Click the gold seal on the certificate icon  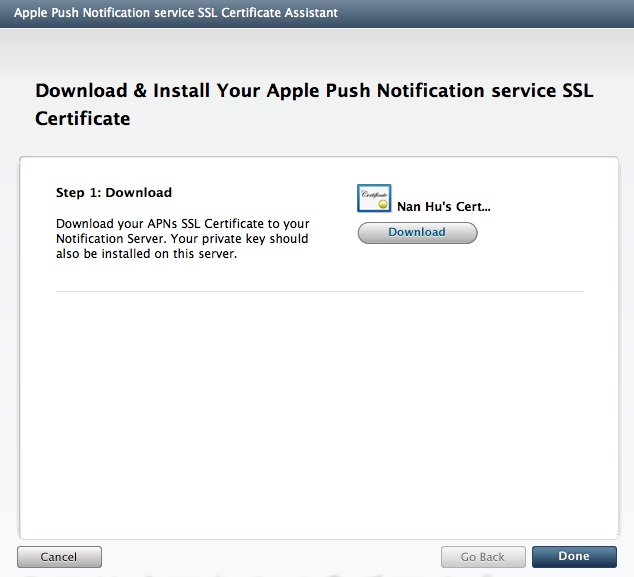point(383,205)
